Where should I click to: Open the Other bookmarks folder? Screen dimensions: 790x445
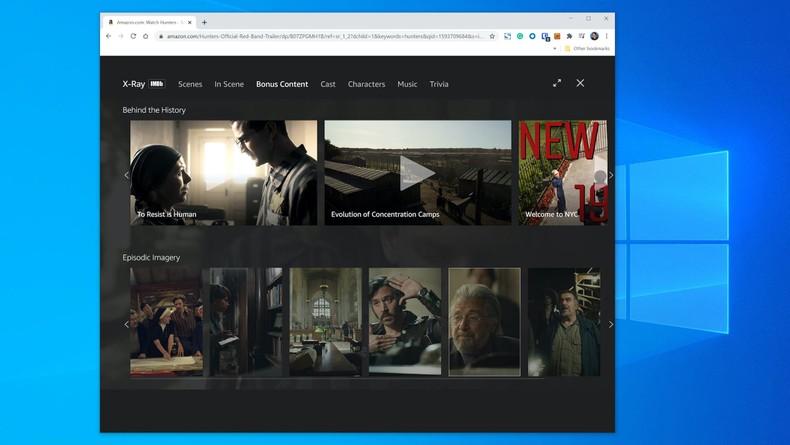click(589, 48)
